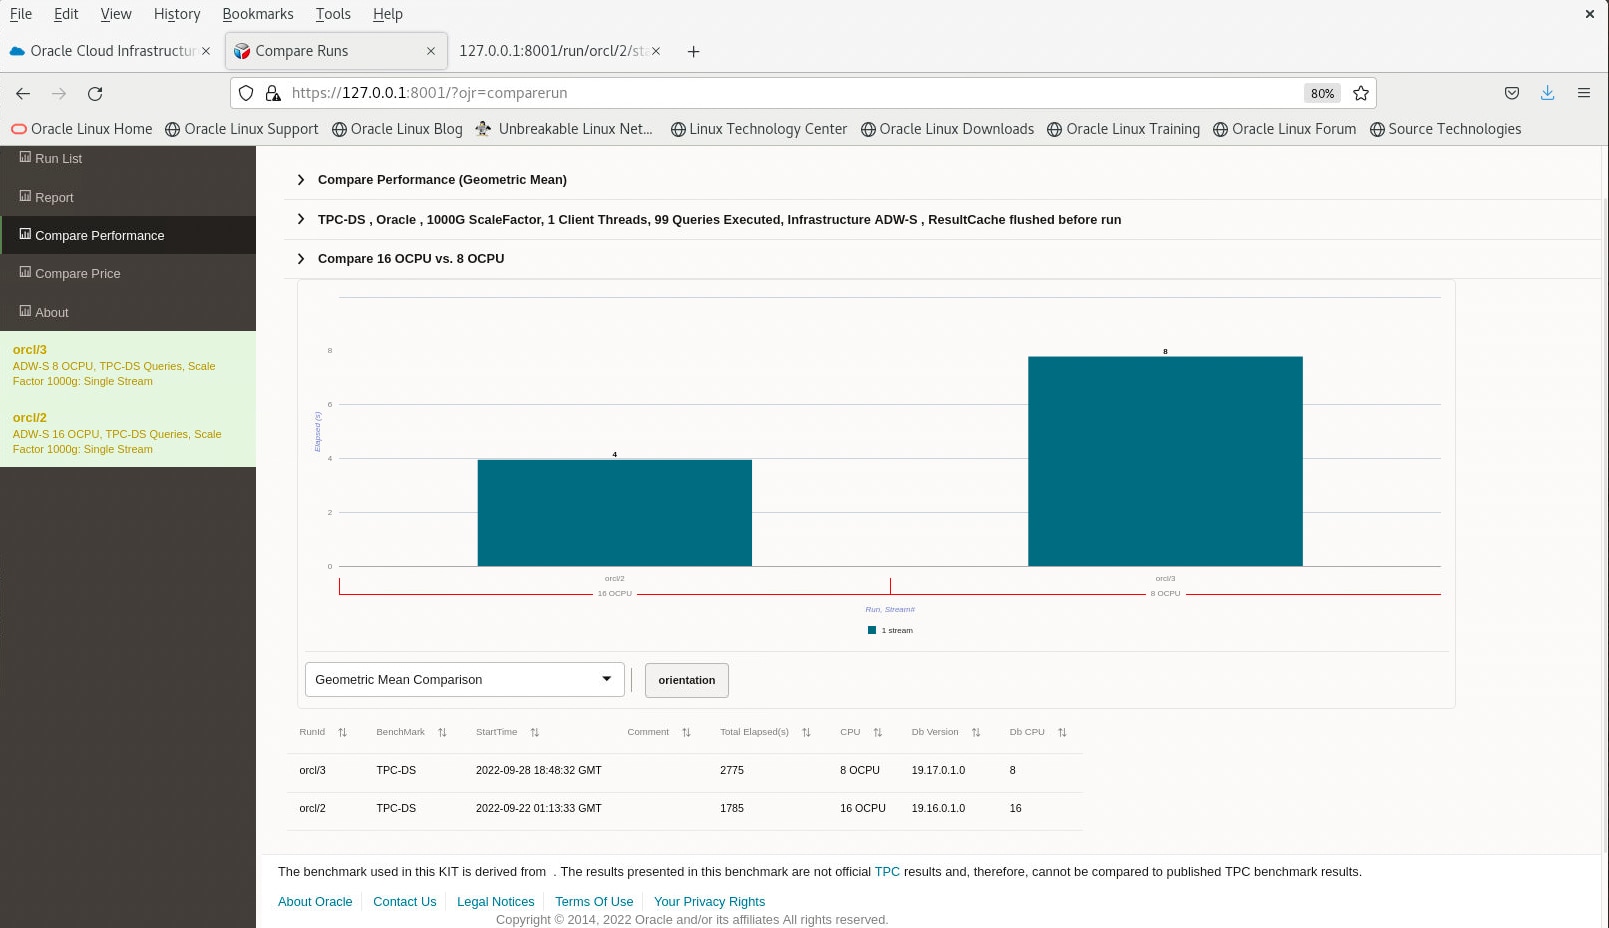Sort table by Comment arrows

point(686,733)
